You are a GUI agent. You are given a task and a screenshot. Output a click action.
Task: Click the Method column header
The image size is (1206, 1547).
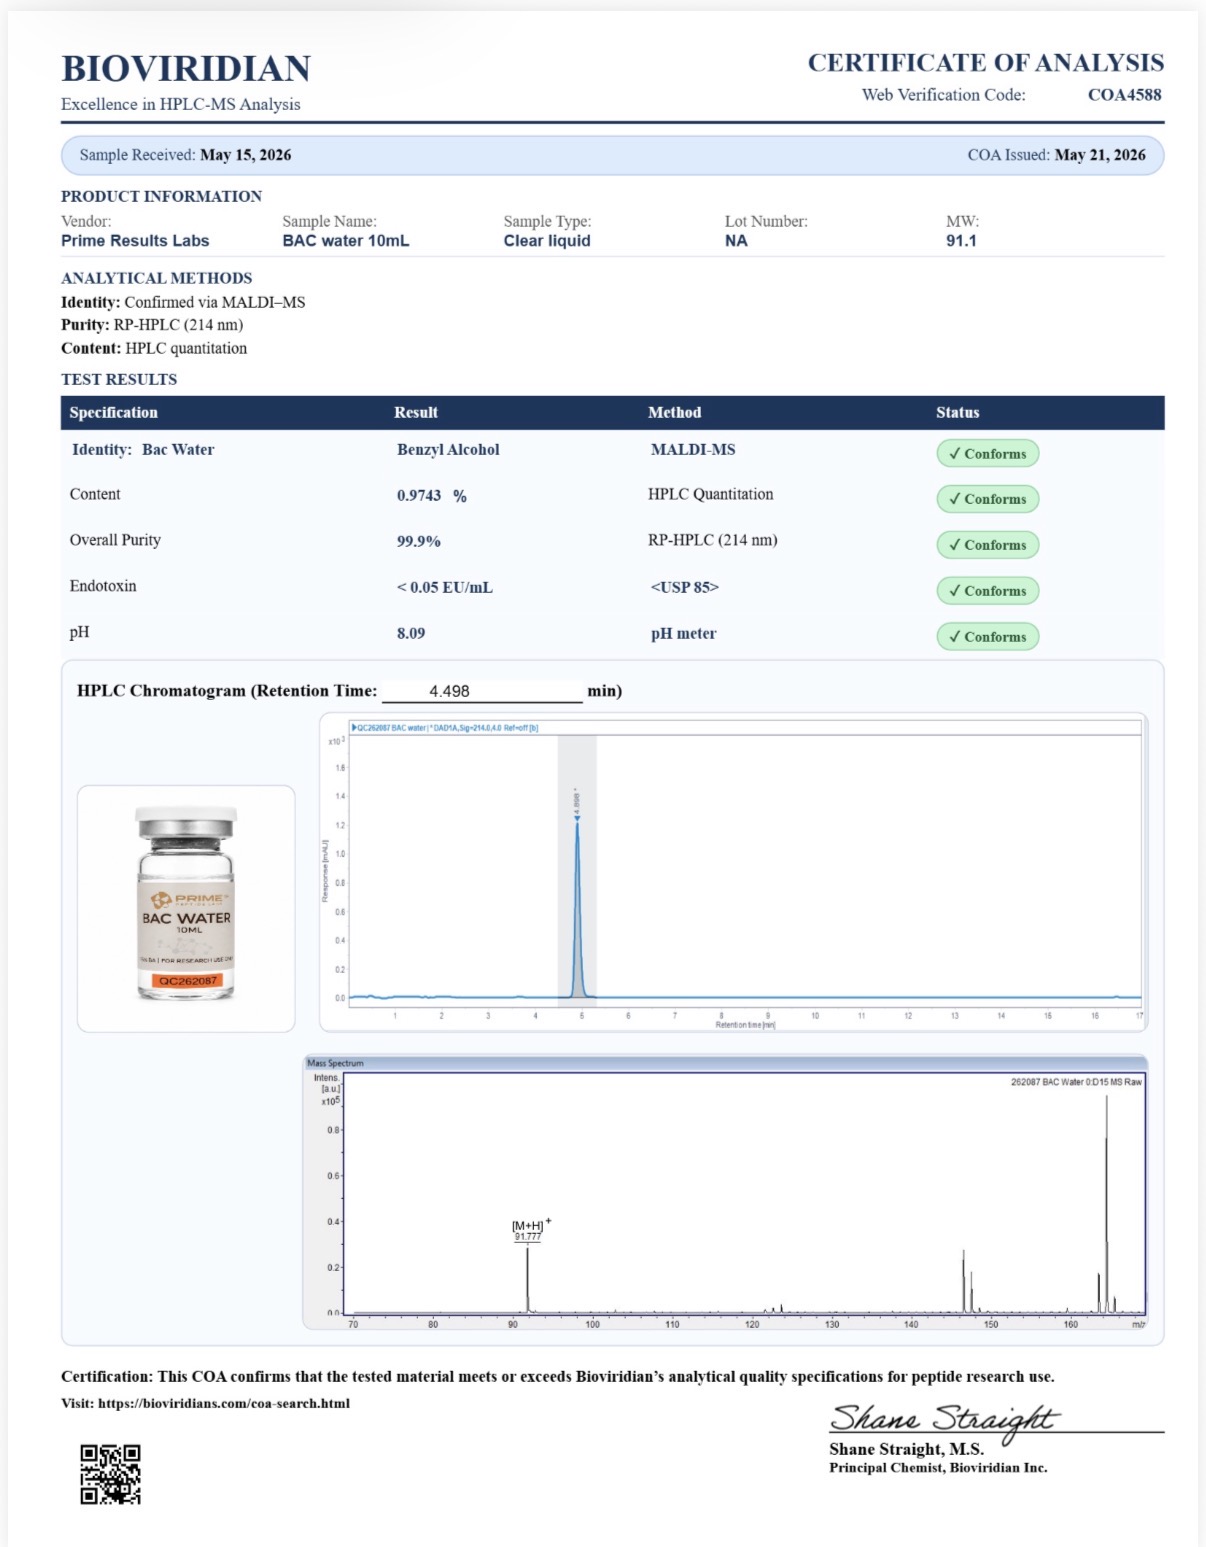pyautogui.click(x=675, y=412)
